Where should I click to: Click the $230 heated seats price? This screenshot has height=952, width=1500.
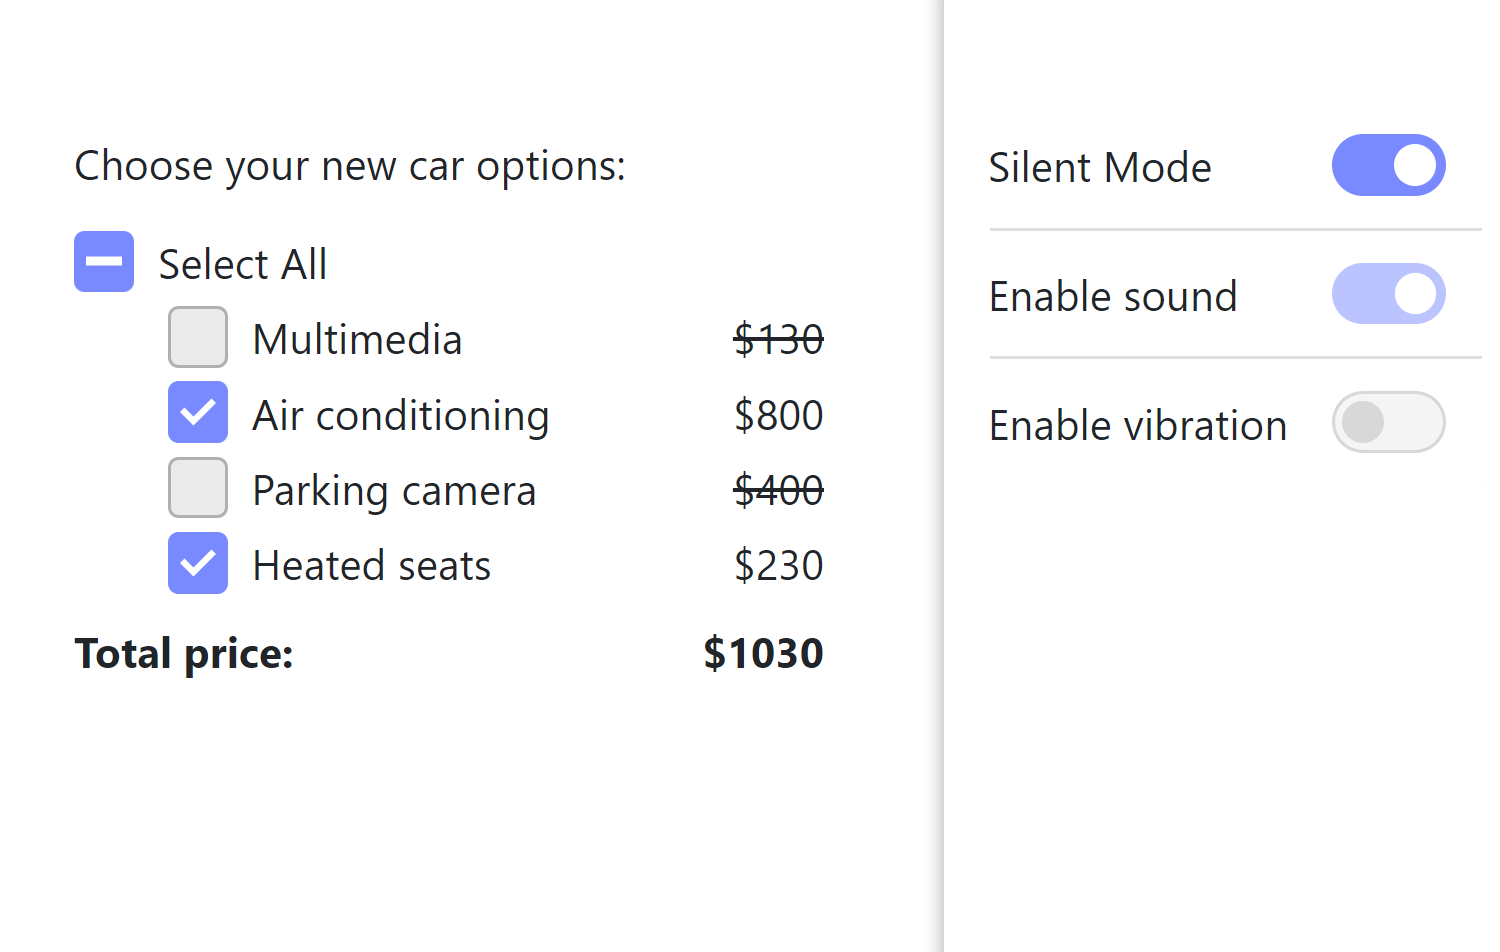tap(778, 566)
